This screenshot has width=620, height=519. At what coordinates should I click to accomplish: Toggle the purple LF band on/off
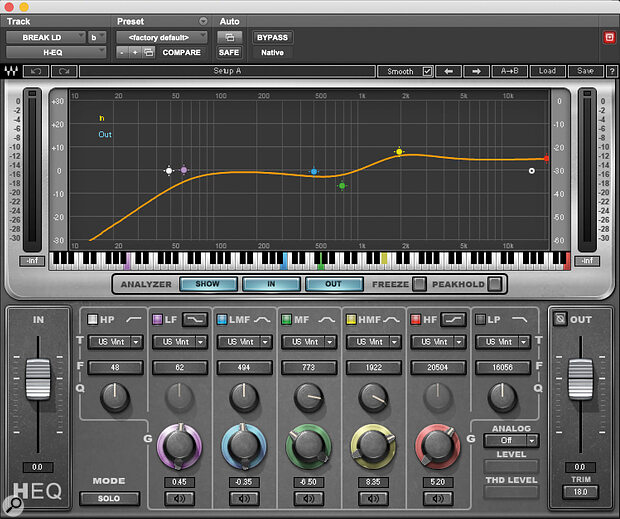coord(157,319)
